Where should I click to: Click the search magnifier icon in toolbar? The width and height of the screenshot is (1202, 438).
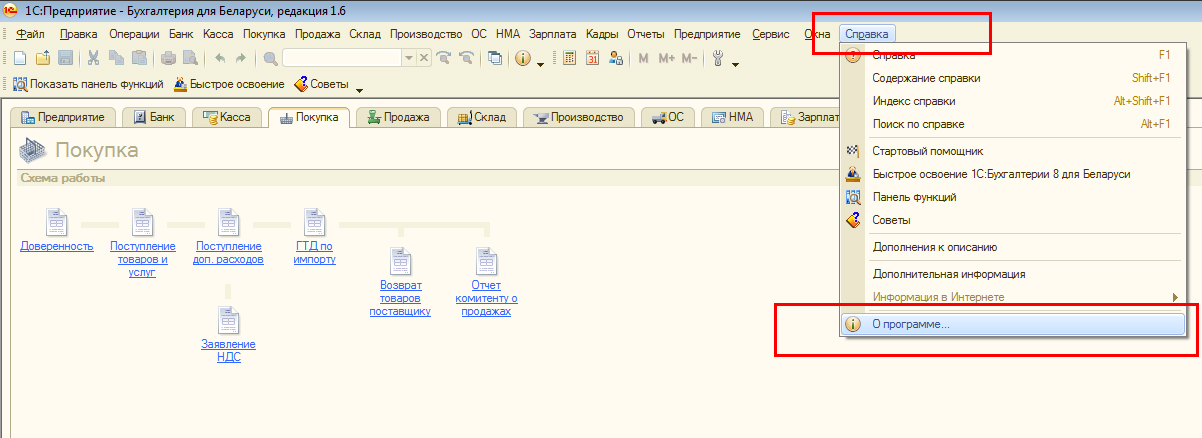pos(271,59)
